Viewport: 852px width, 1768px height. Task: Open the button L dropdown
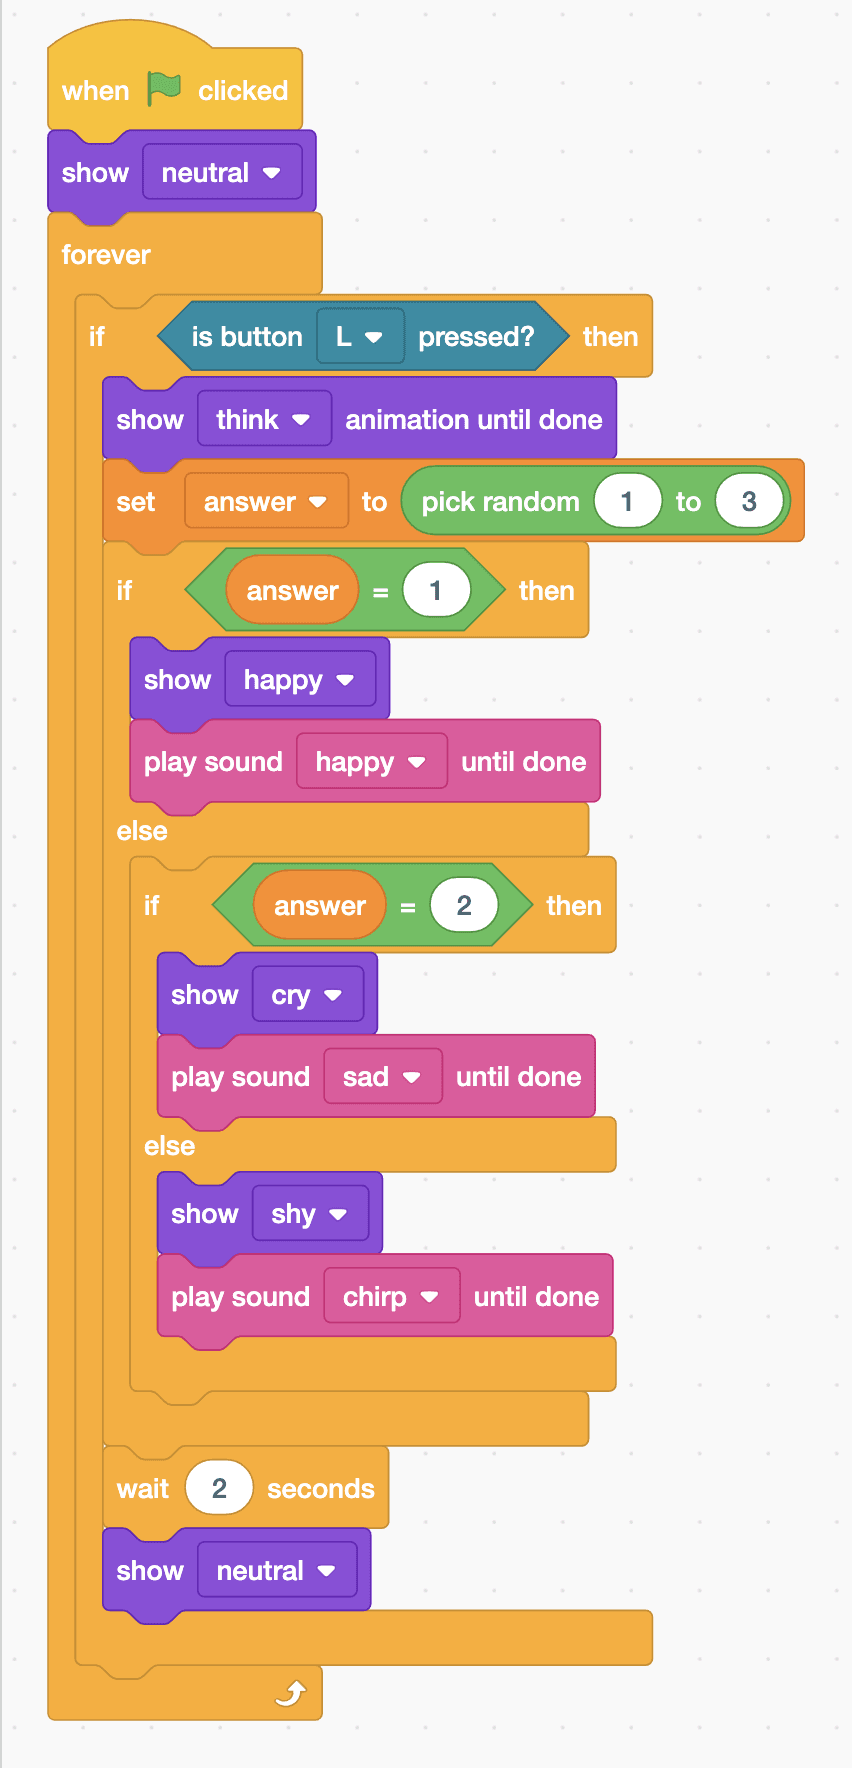click(360, 336)
